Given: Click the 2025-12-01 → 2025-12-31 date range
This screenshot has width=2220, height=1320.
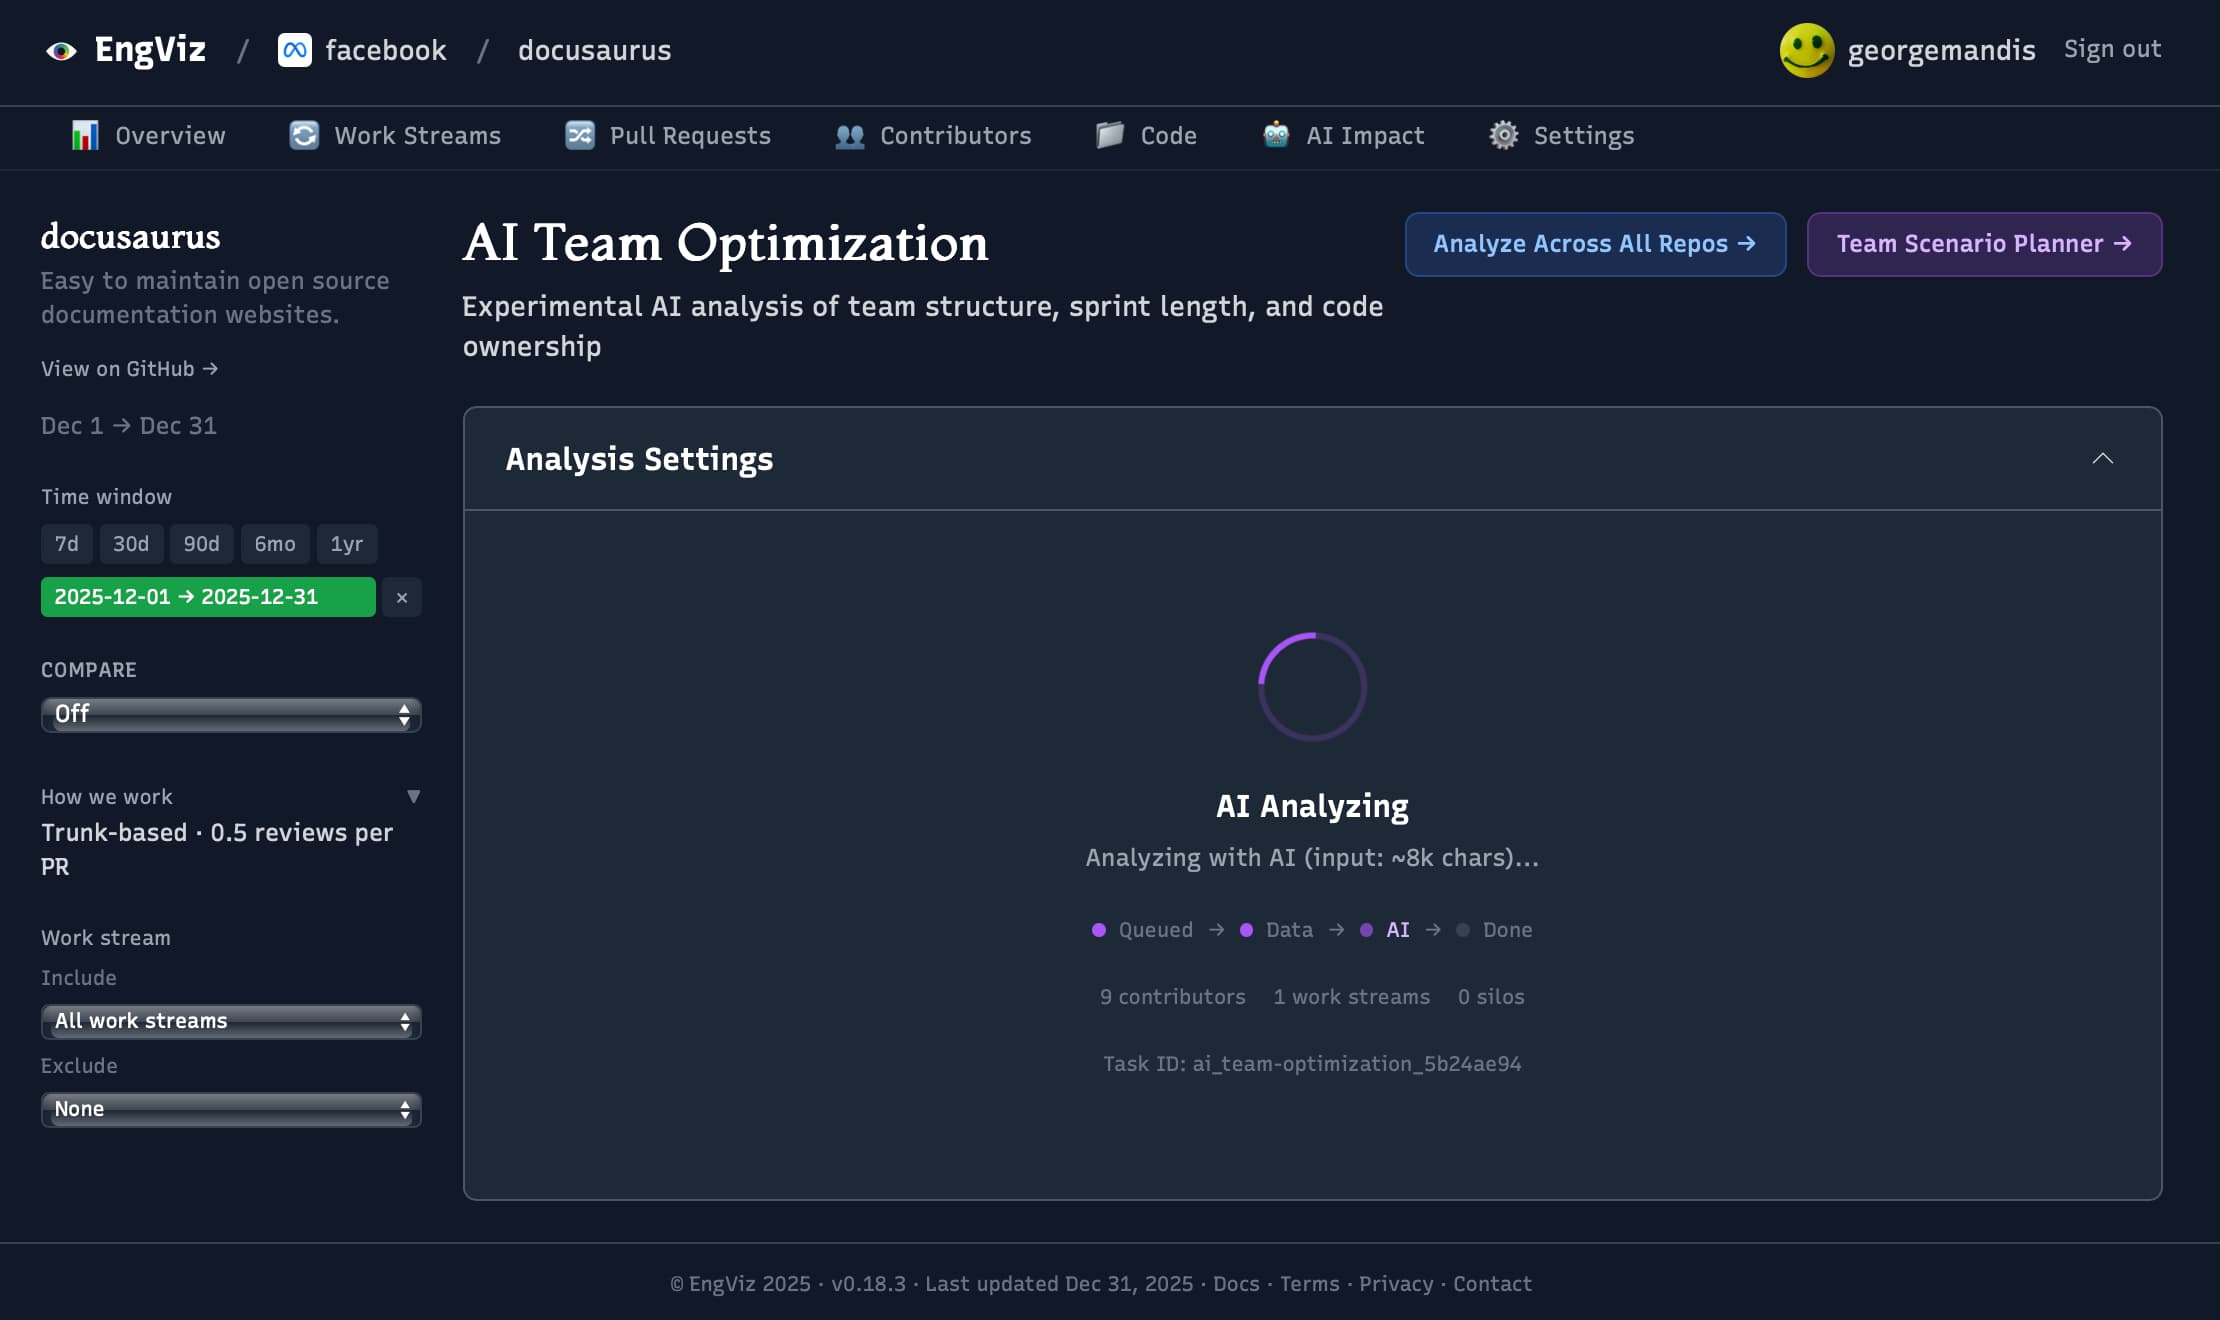Looking at the screenshot, I should tap(208, 597).
